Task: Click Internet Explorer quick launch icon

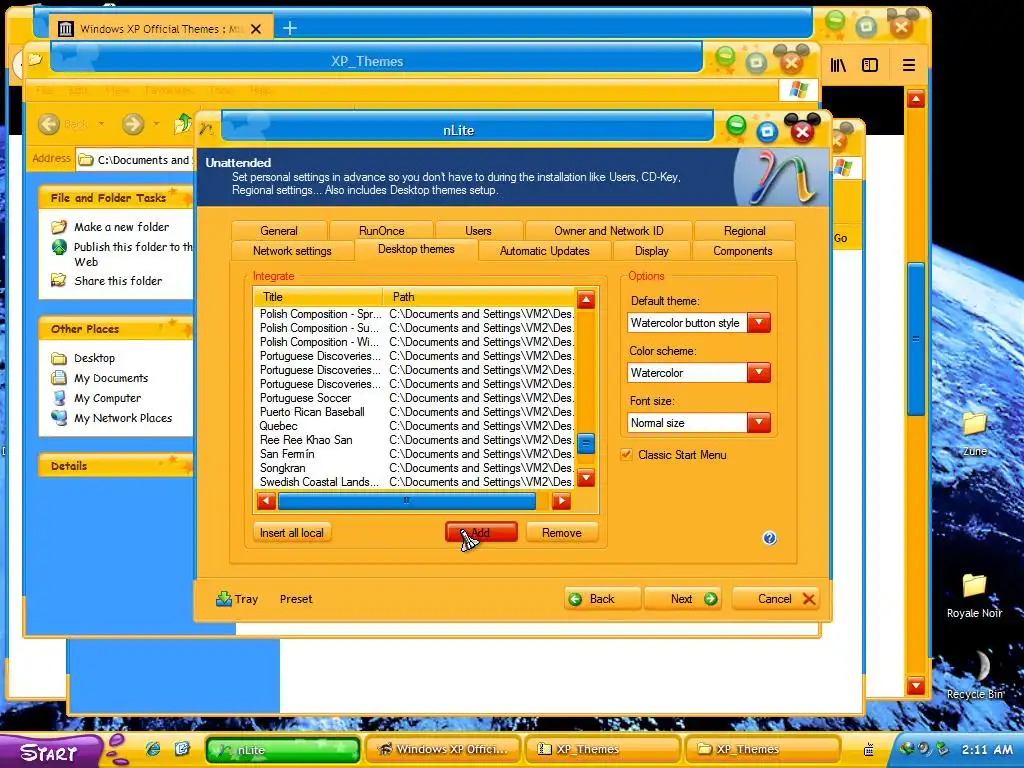Action: coord(153,749)
